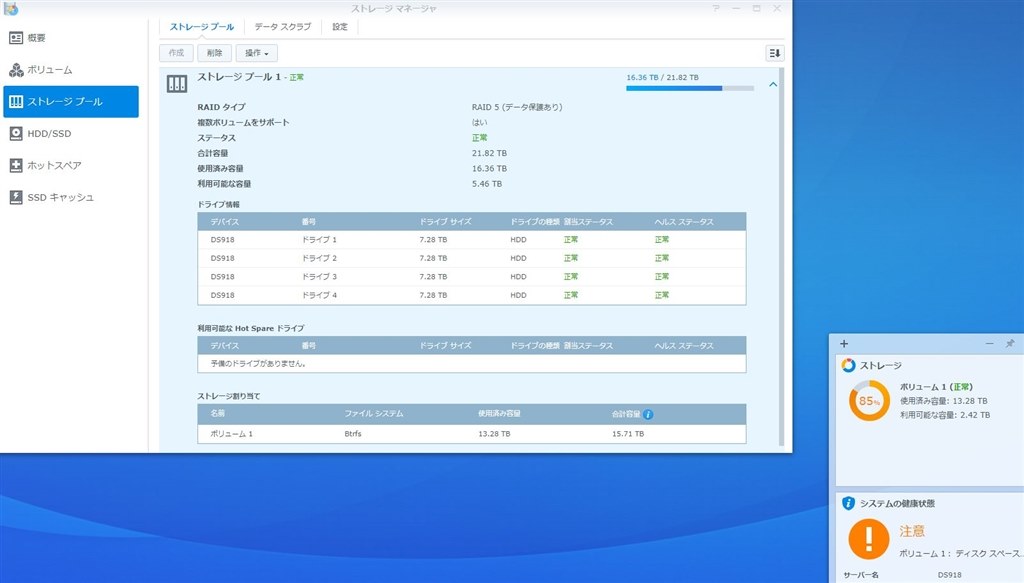This screenshot has width=1024, height=583.
Task: Open the 操作 dropdown menu
Action: (257, 53)
